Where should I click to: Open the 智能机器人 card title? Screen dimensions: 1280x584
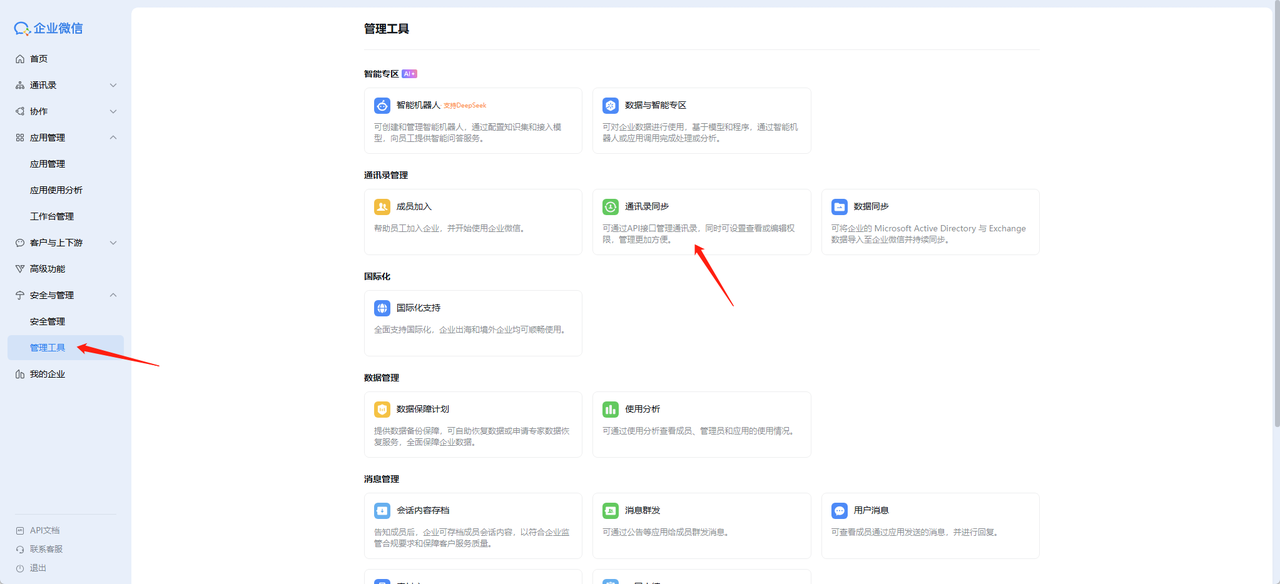pos(418,105)
